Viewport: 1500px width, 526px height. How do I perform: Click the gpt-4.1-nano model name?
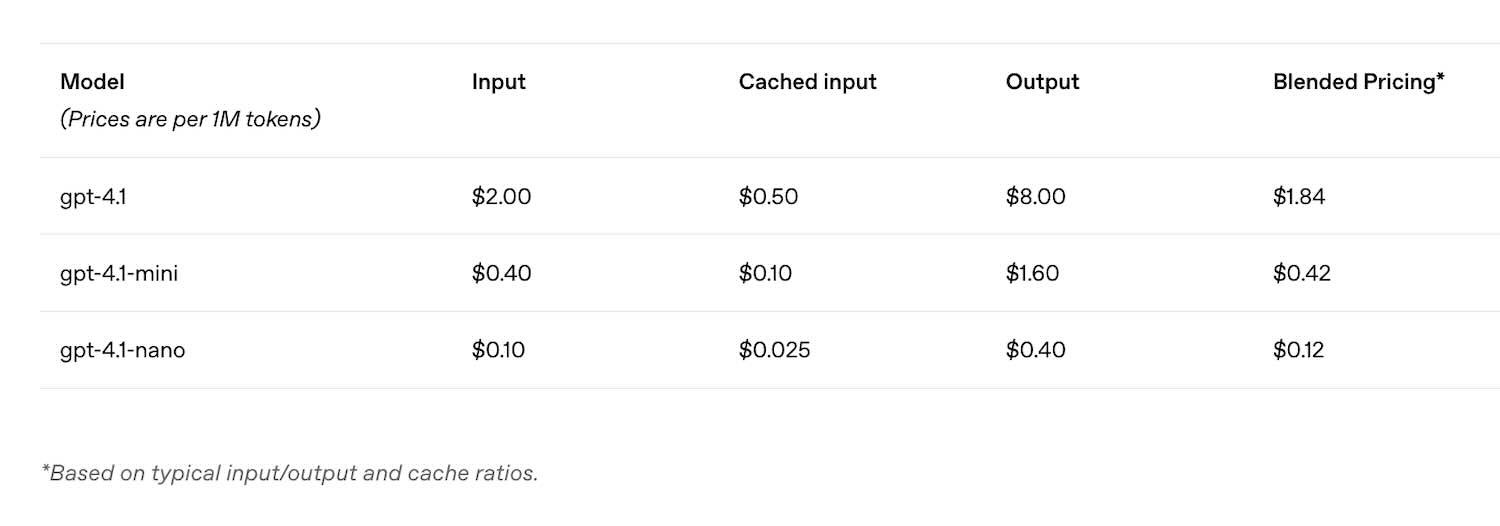tap(122, 350)
